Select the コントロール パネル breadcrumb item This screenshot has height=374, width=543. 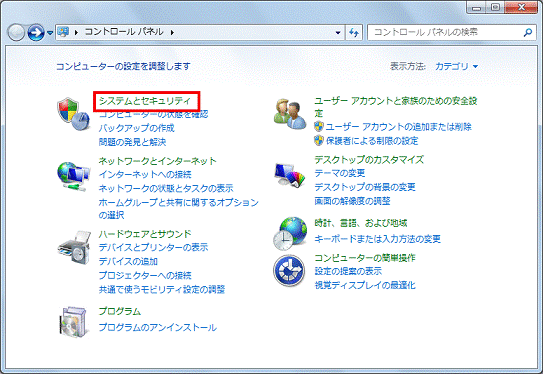pos(124,32)
